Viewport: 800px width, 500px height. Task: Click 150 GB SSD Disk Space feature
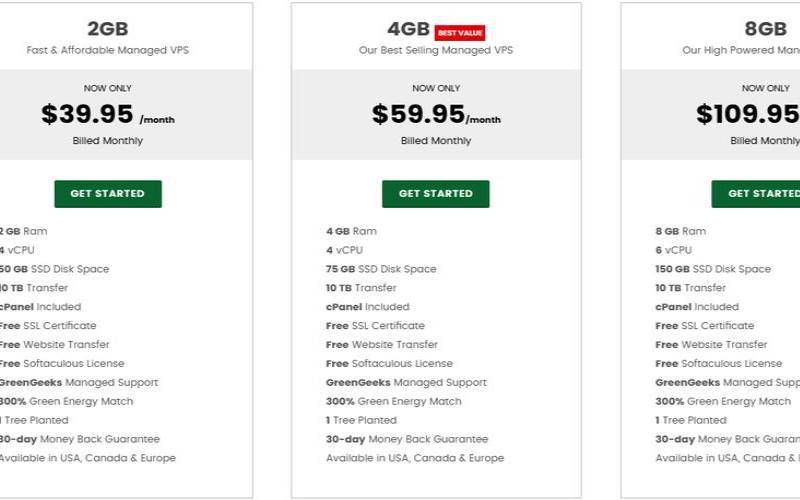[x=713, y=269]
